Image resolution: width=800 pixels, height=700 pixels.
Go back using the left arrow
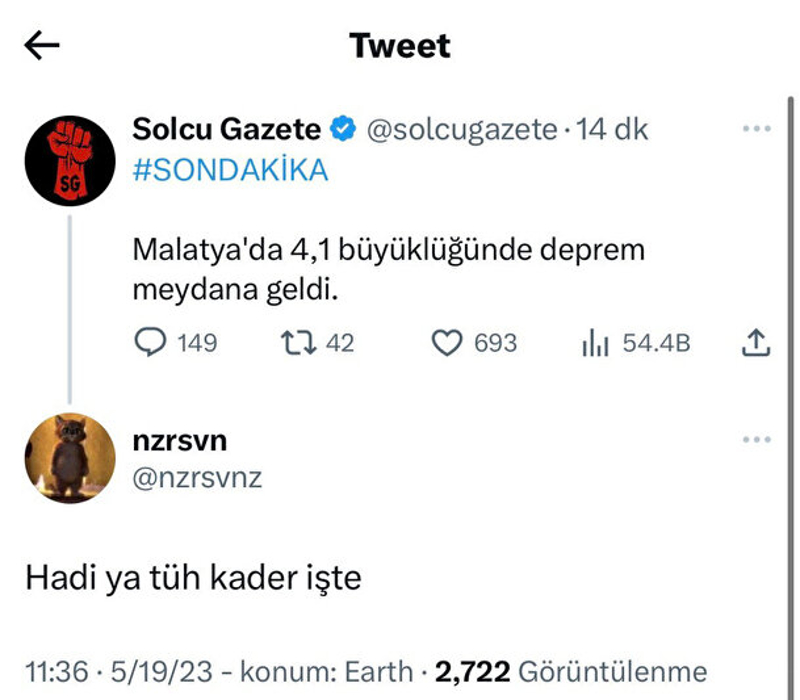[43, 45]
